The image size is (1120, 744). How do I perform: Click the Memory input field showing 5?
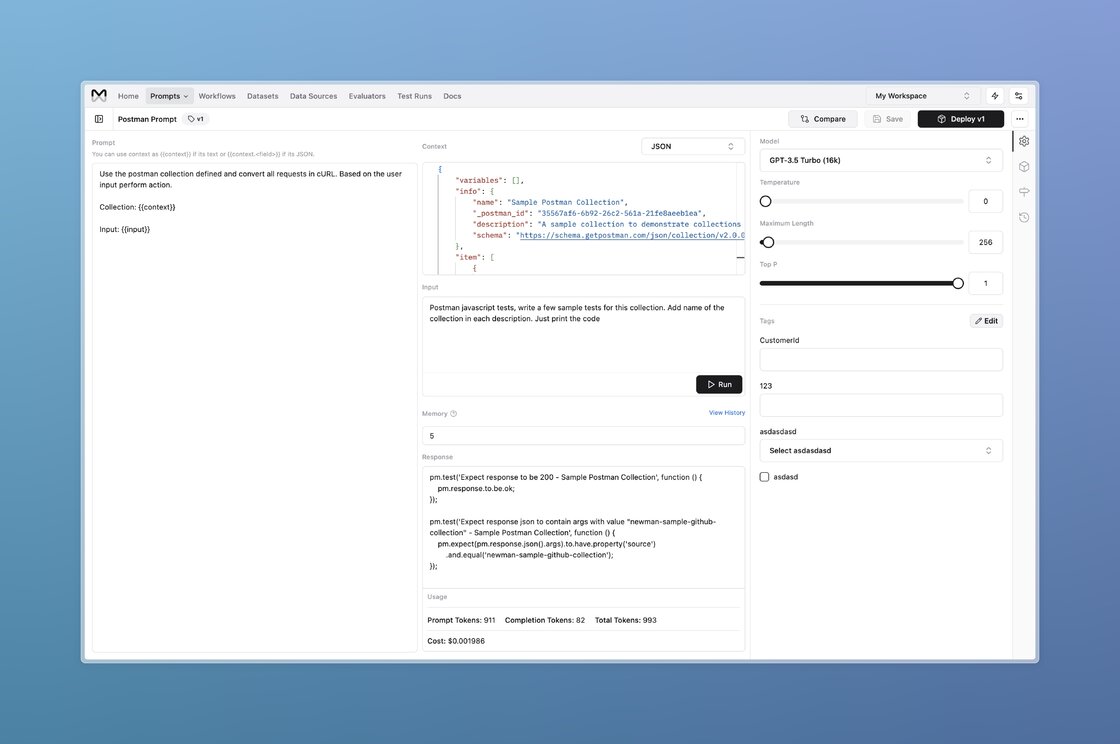click(584, 436)
